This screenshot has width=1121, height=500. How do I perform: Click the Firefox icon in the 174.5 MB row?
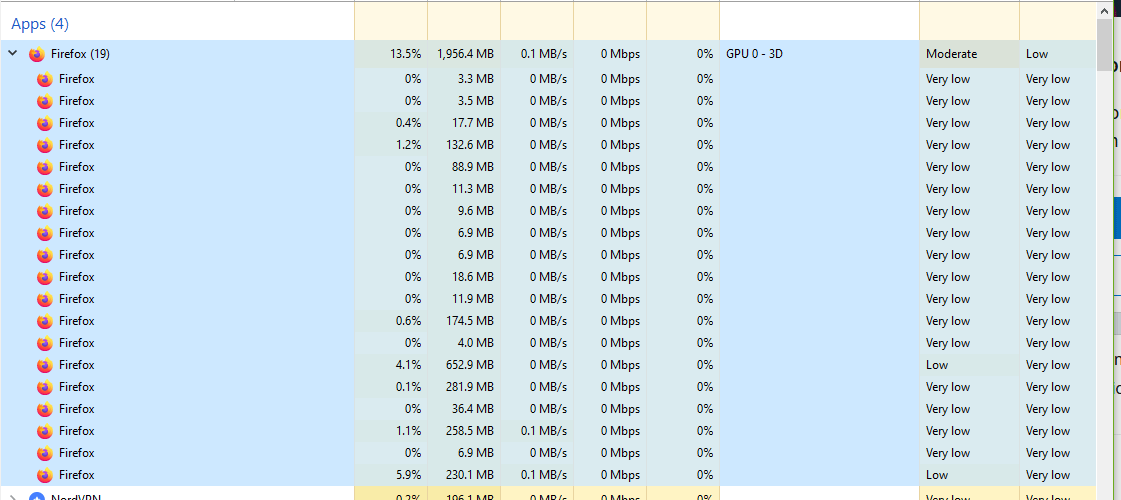tap(45, 322)
